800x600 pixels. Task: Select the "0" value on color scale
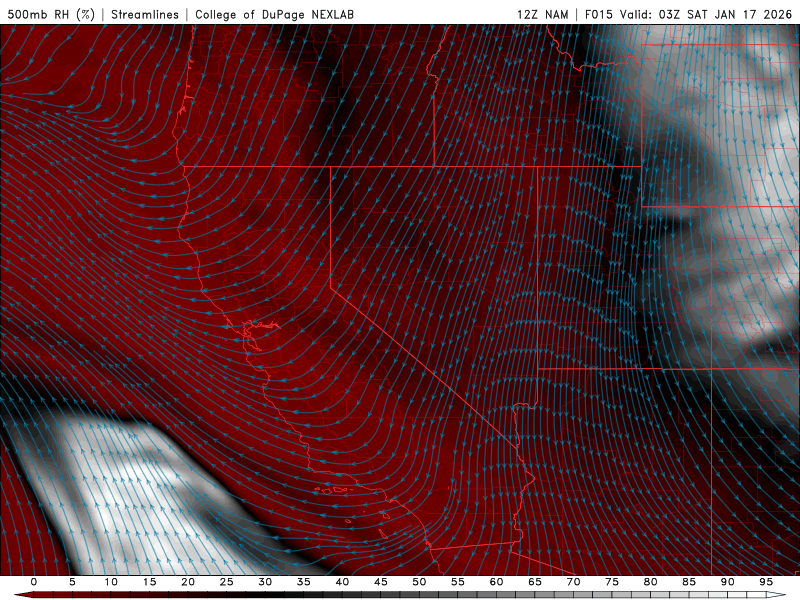click(34, 582)
